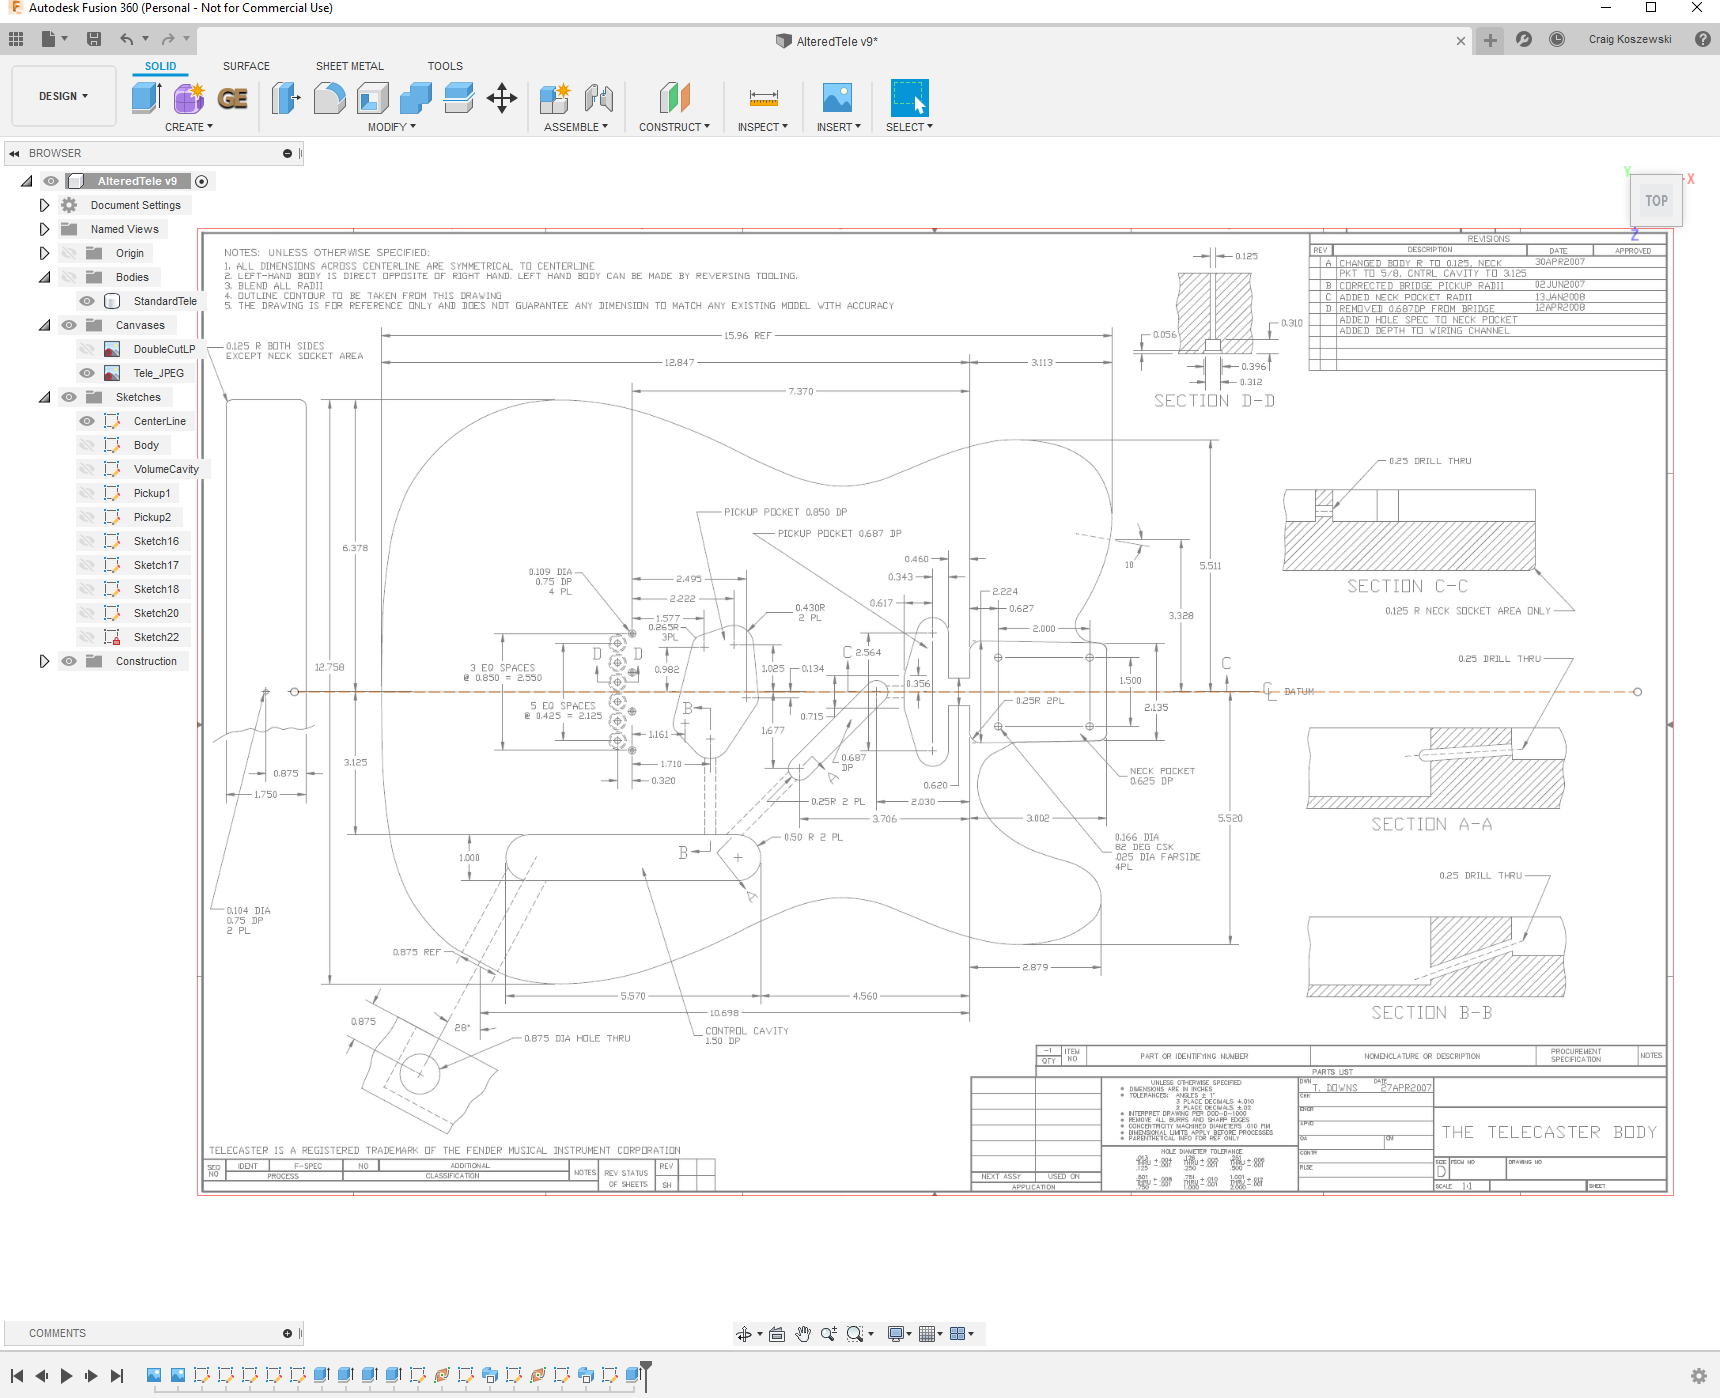
Task: Select the Shell tool icon
Action: point(373,98)
